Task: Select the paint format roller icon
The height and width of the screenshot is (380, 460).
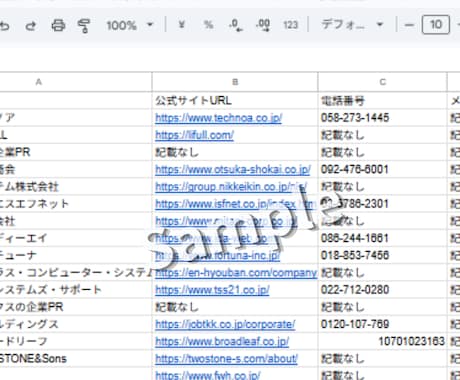Action: (84, 25)
